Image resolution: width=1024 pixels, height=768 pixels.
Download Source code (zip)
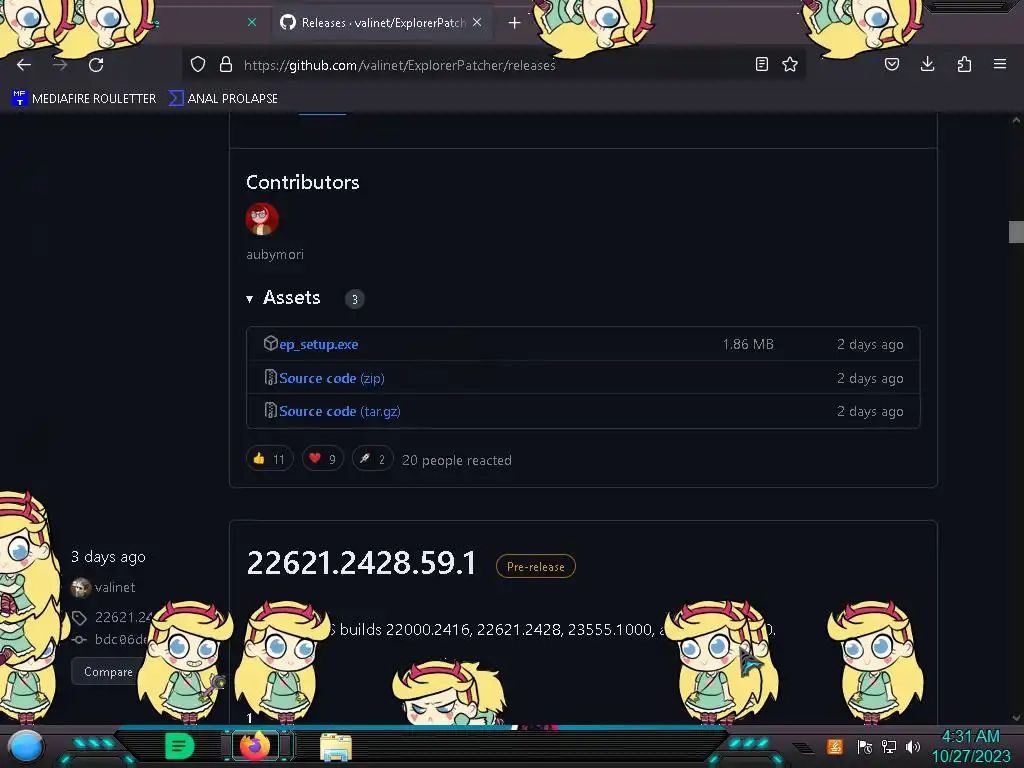332,378
